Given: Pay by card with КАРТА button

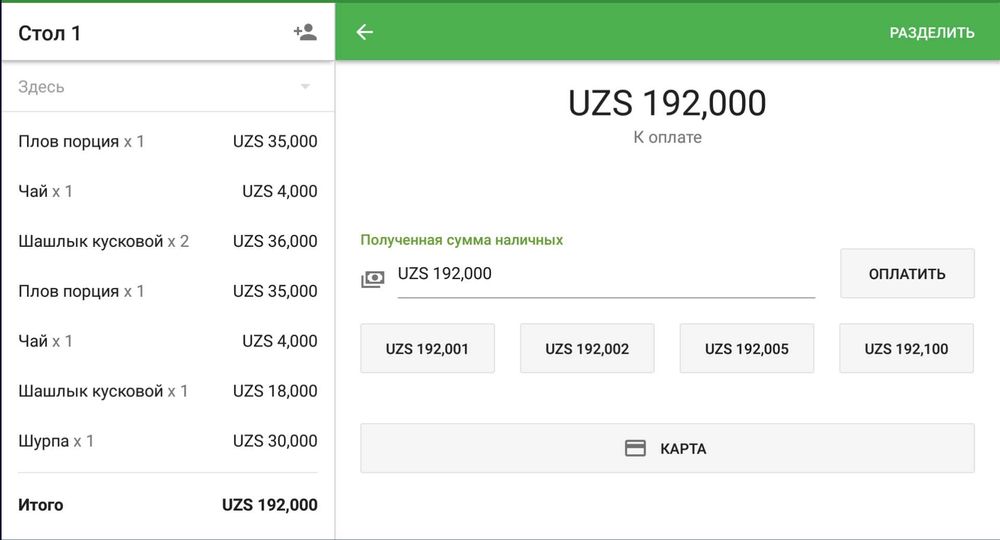Looking at the screenshot, I should 667,448.
